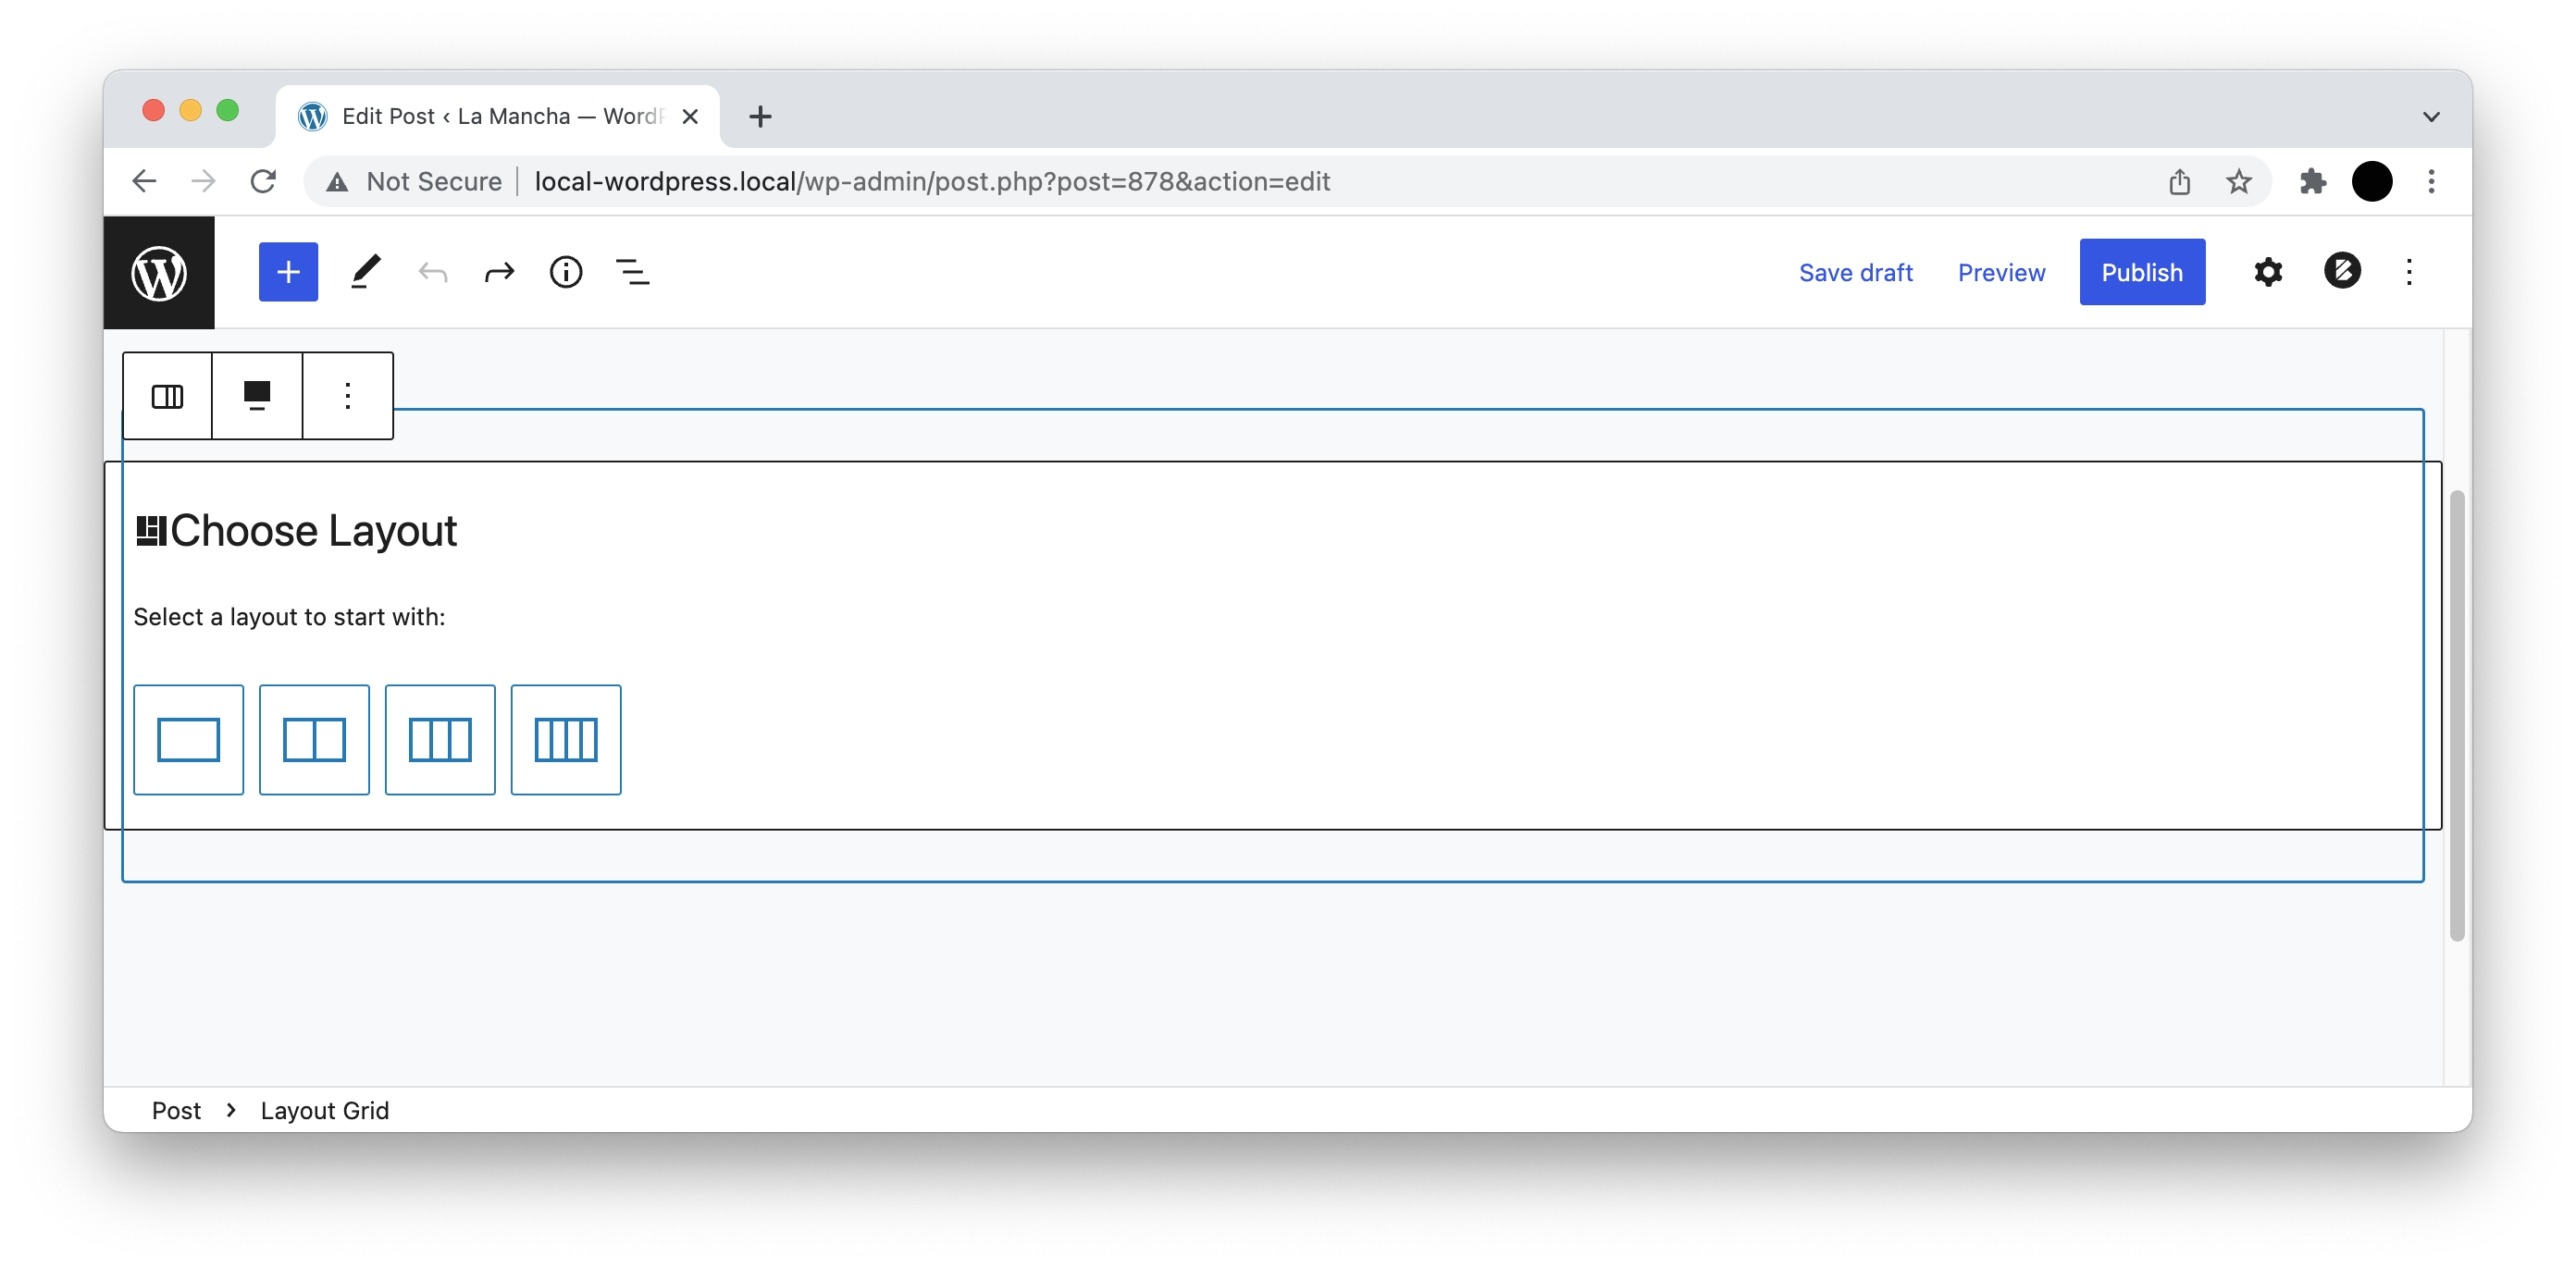
Task: Click the Jetpack icon near Publish
Action: 2343,271
